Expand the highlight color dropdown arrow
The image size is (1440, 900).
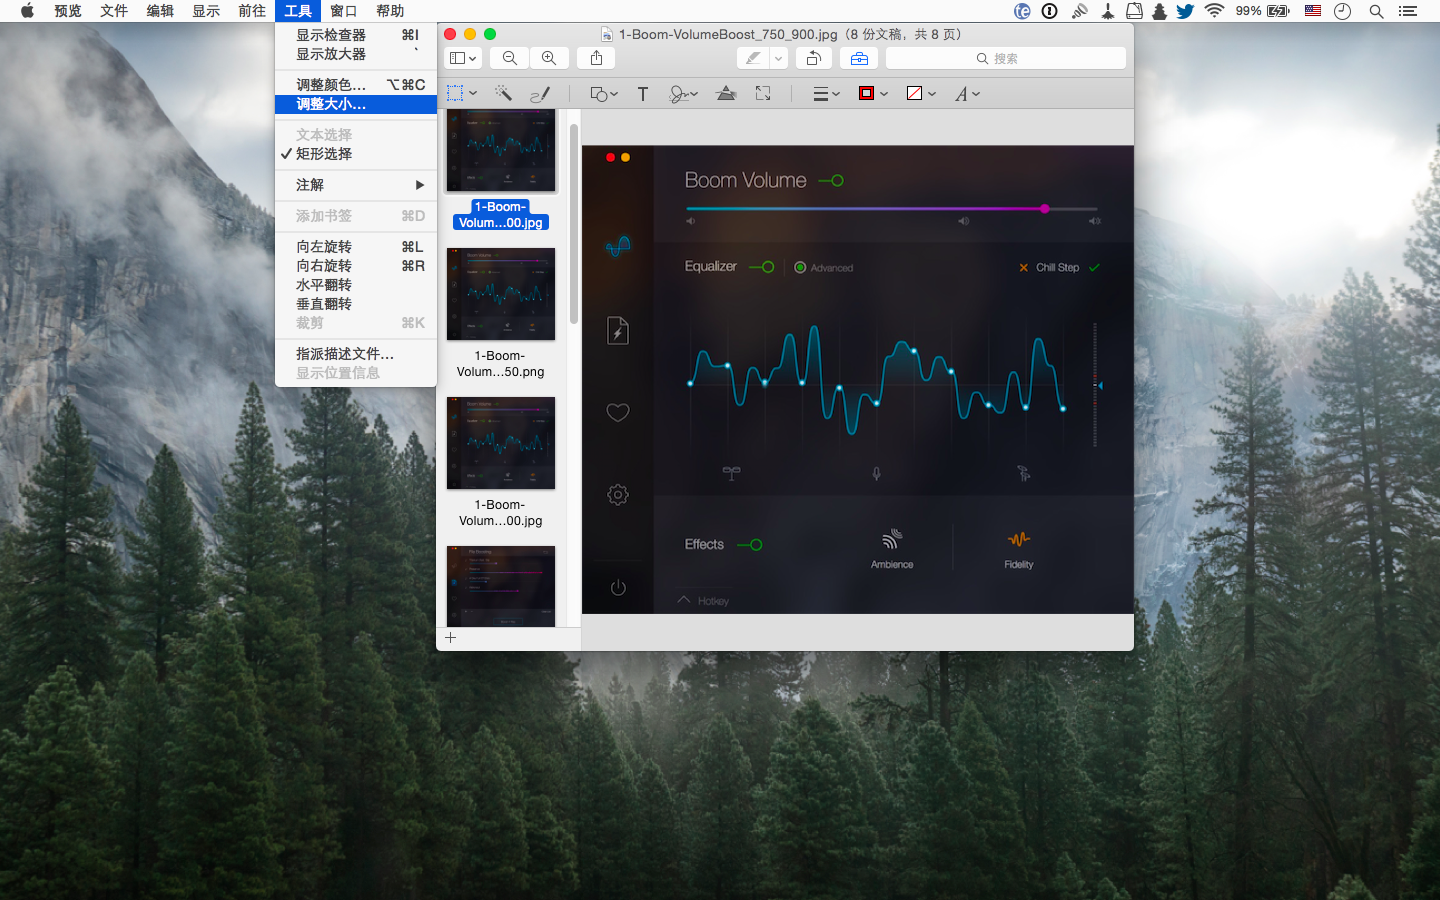(x=778, y=58)
